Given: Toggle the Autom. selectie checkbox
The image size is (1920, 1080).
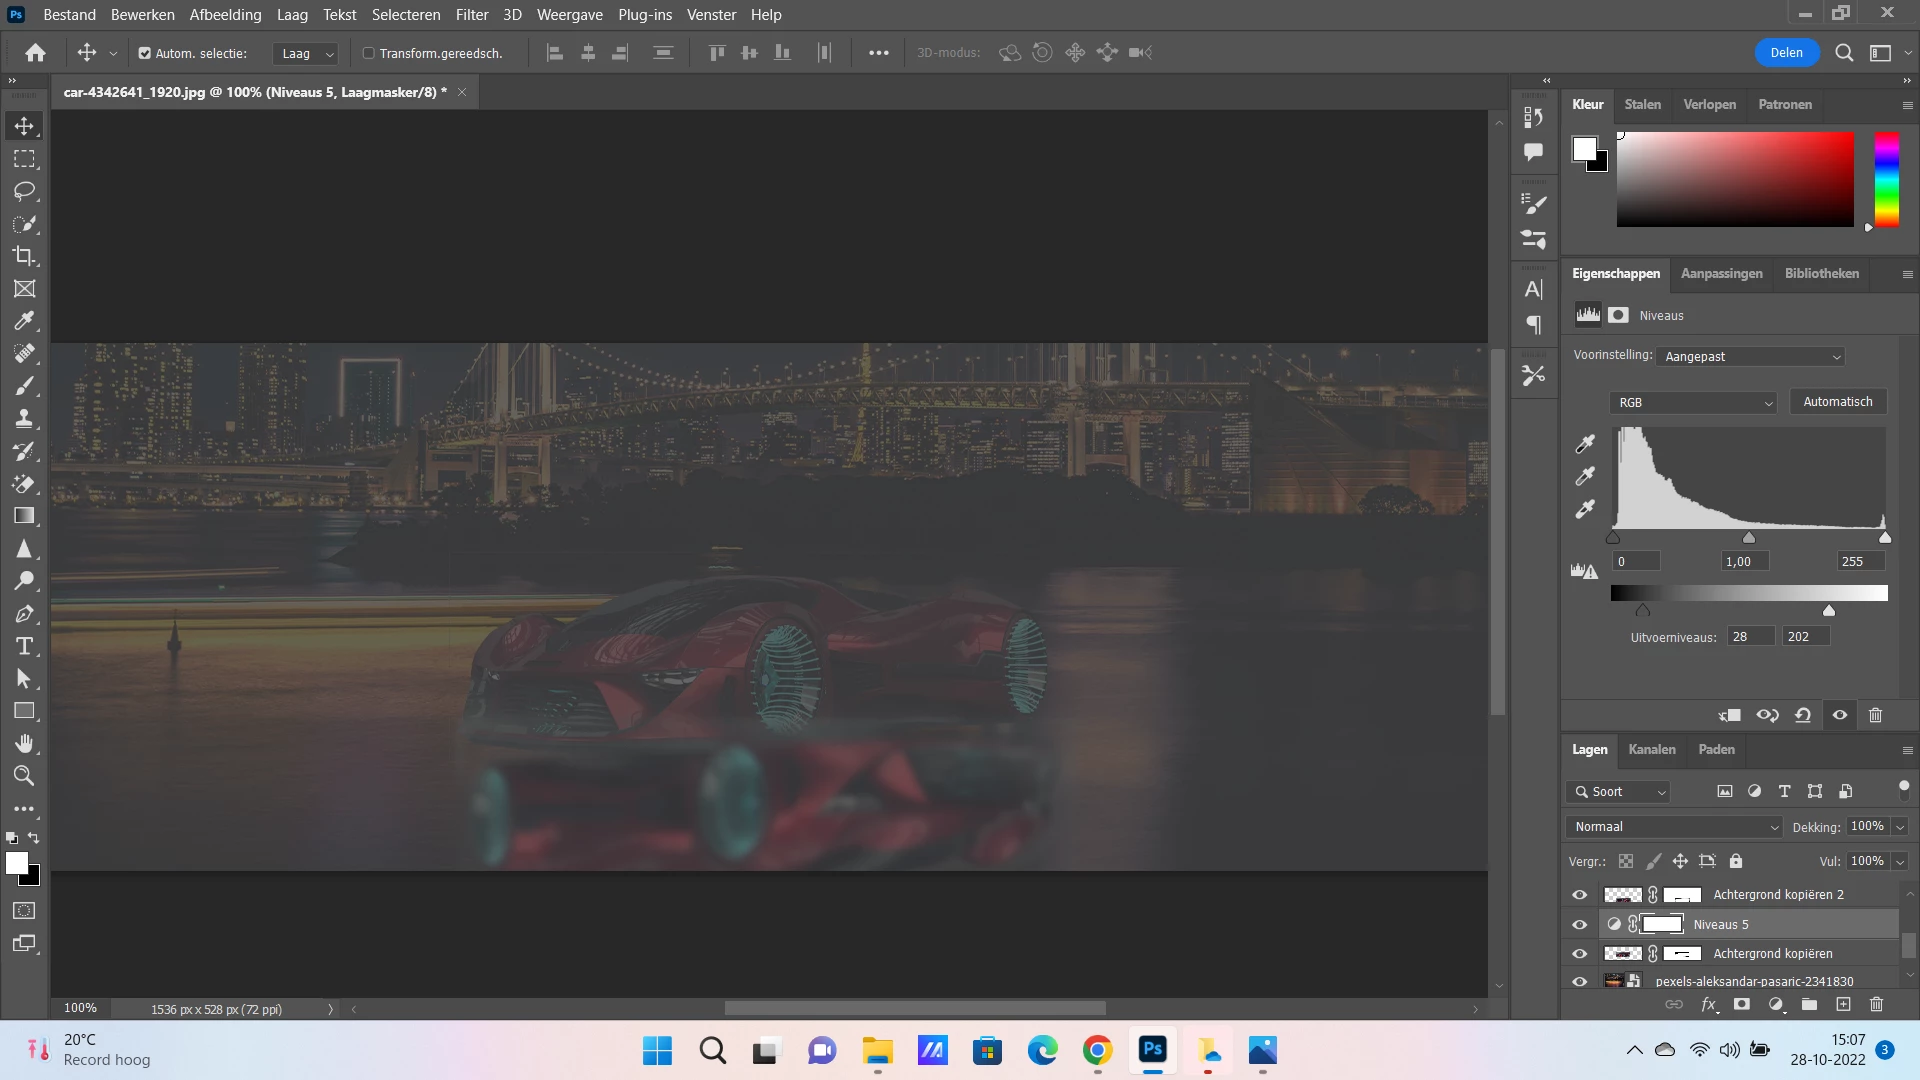Looking at the screenshot, I should 144,53.
